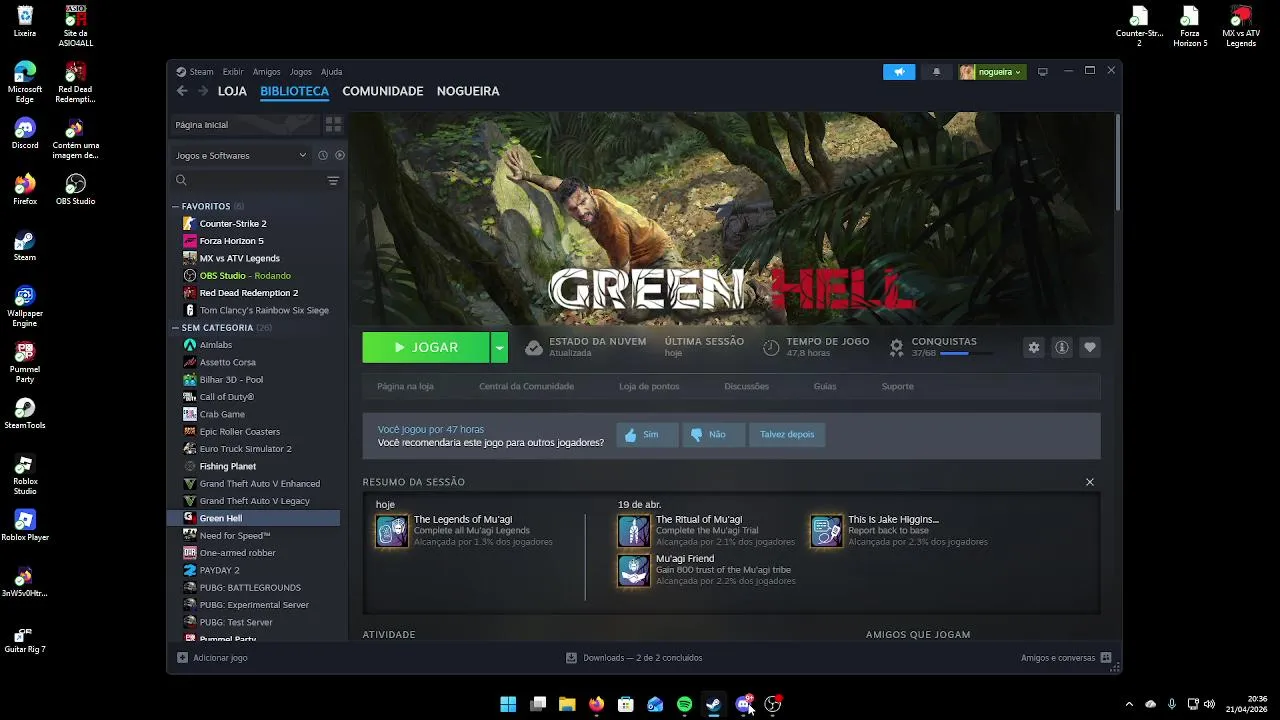Image resolution: width=1280 pixels, height=720 pixels.
Task: Click Mu'agi Friend achievement icon
Action: click(634, 570)
